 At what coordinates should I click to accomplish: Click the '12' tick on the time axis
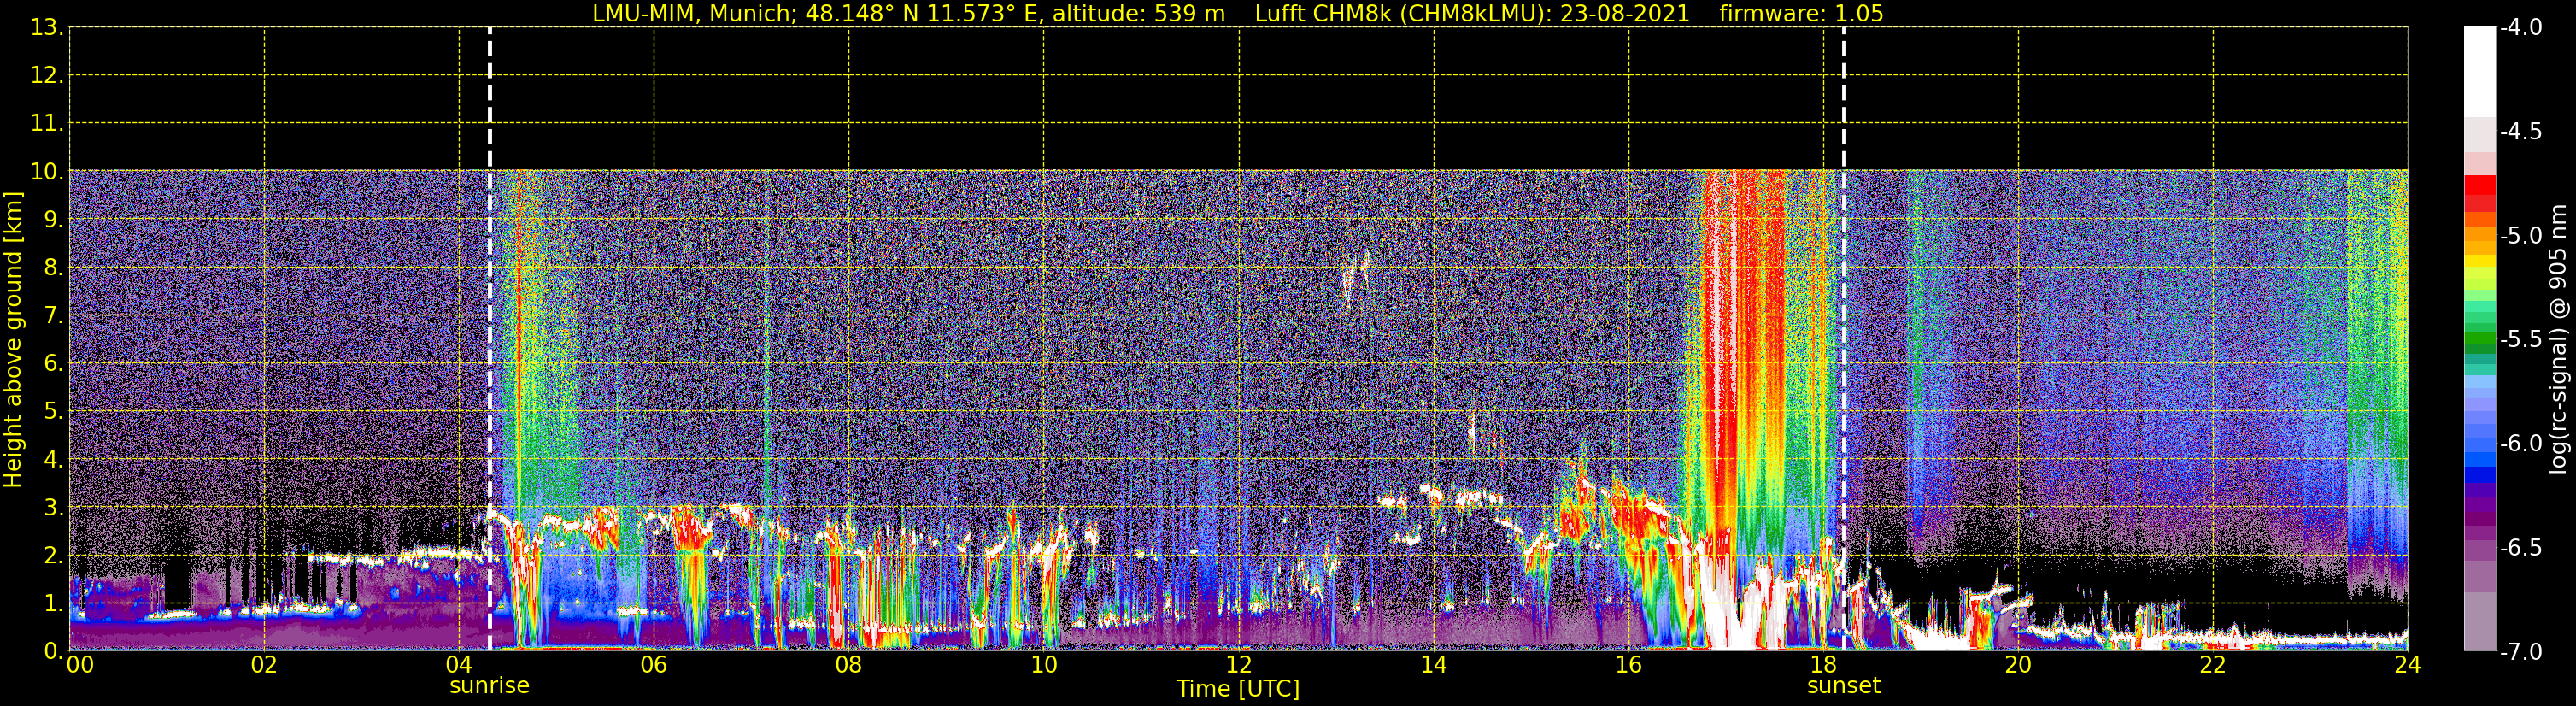(1238, 665)
